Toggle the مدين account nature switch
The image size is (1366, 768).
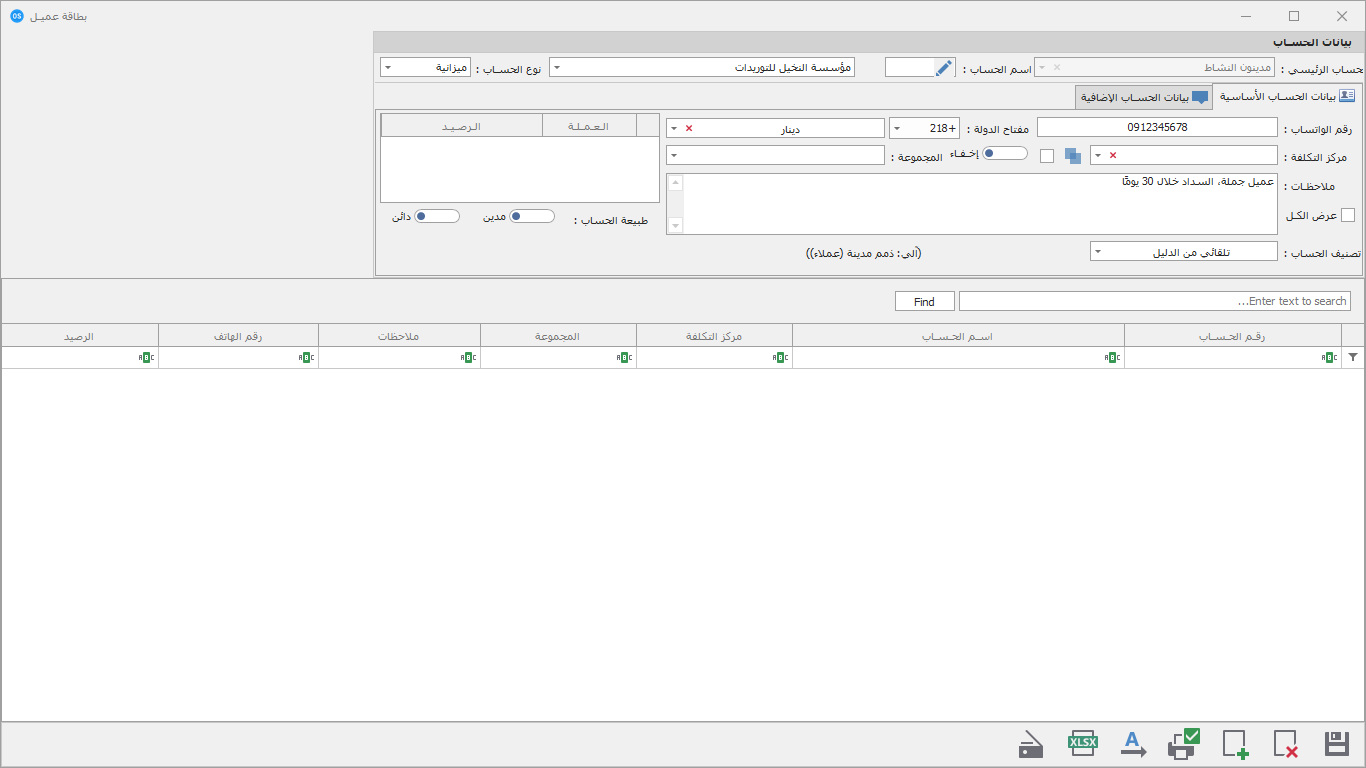pyautogui.click(x=532, y=216)
